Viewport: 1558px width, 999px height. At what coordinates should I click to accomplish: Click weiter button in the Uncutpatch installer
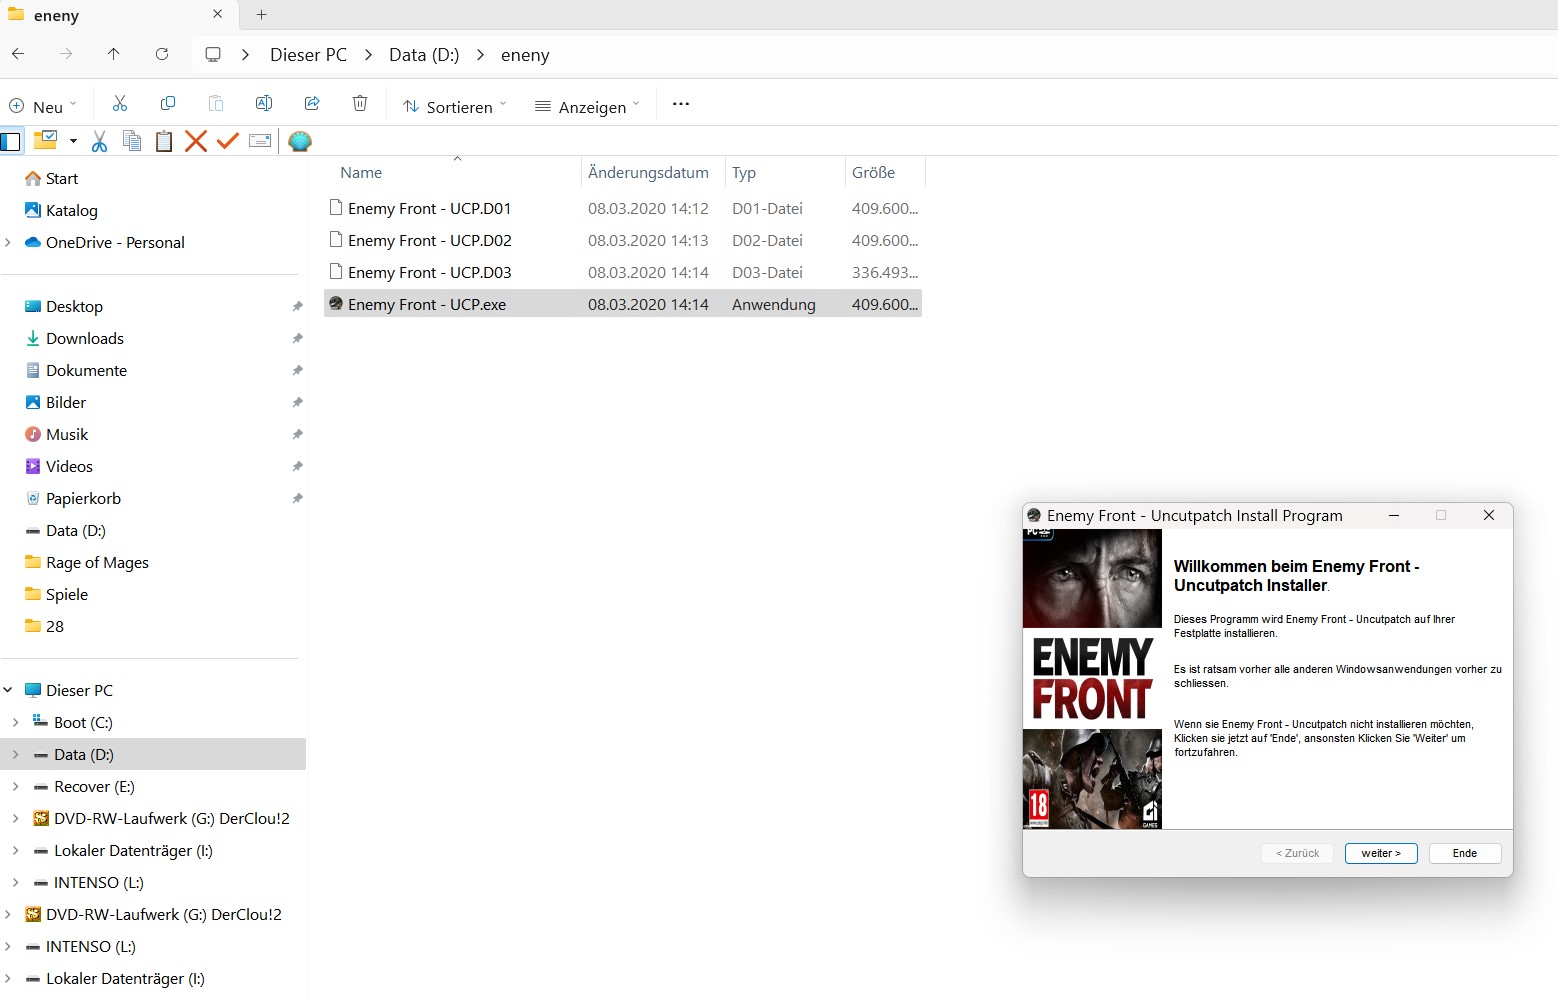pos(1381,853)
